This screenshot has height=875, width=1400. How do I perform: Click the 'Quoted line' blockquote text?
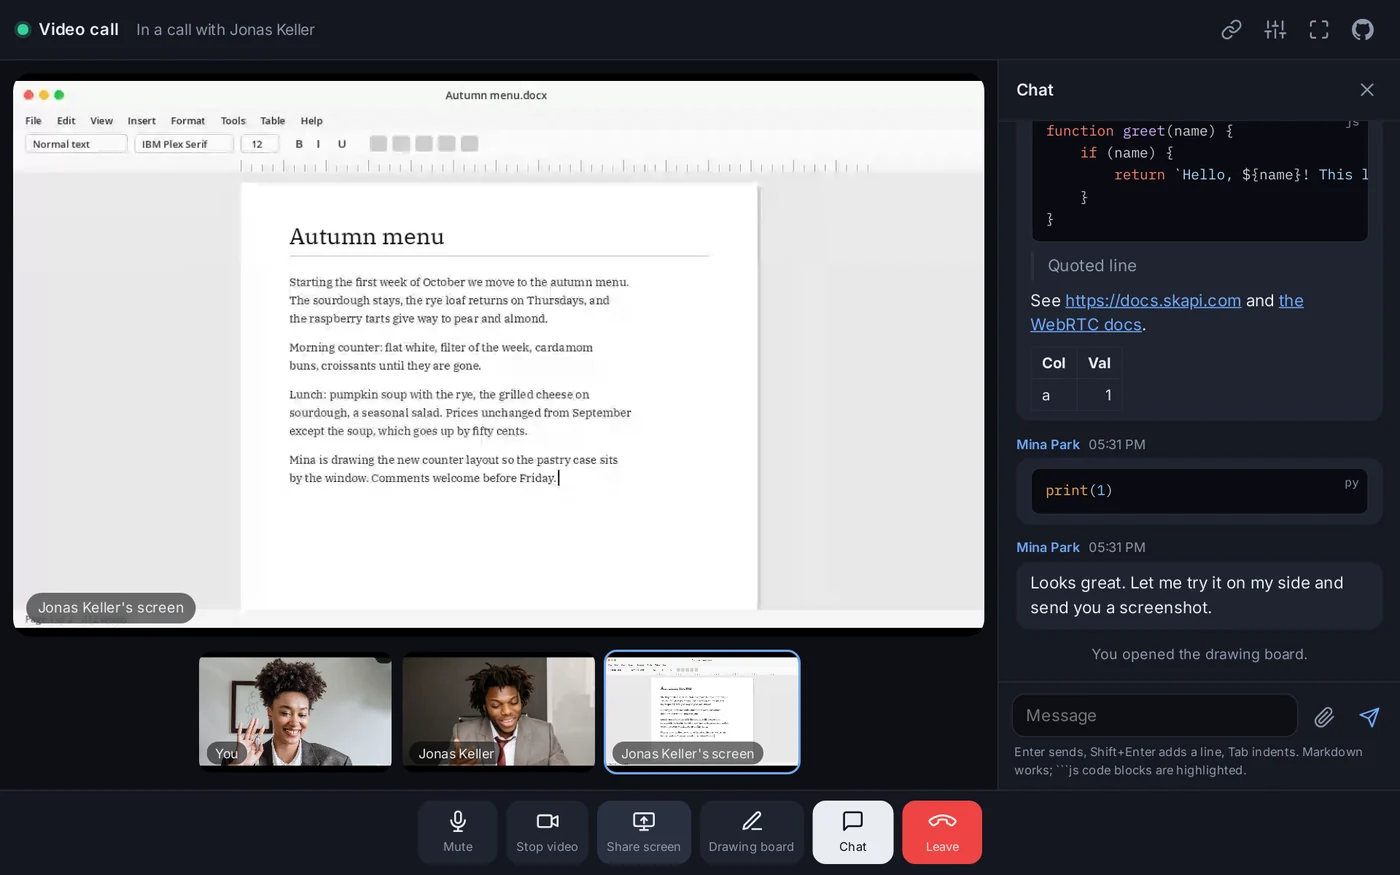[1092, 266]
